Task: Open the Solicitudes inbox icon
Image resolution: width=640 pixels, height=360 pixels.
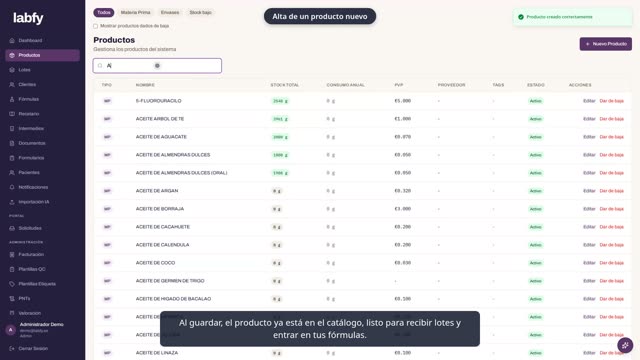Action: pyautogui.click(x=12, y=228)
